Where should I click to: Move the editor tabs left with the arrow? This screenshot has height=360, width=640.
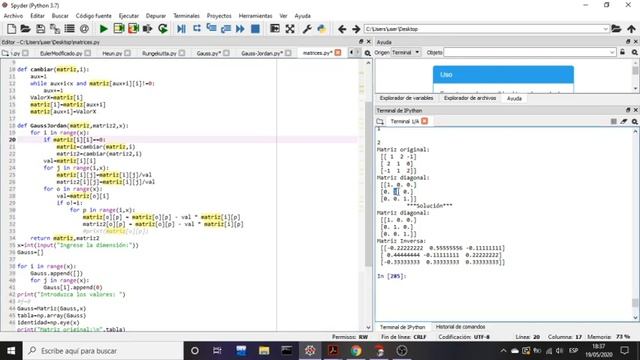coord(351,53)
